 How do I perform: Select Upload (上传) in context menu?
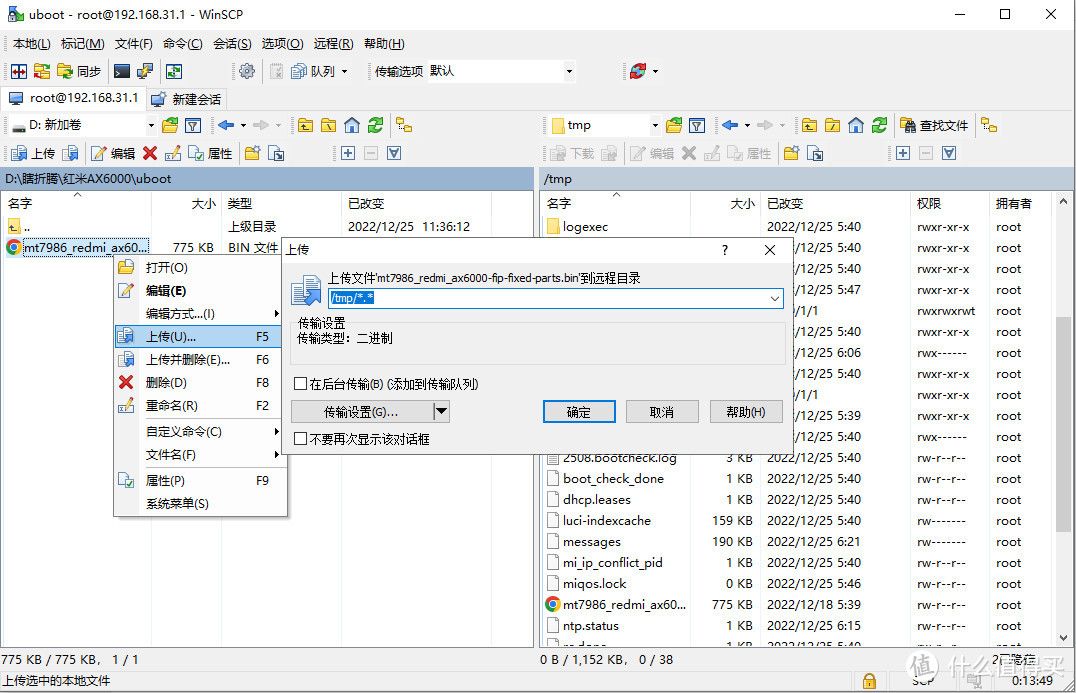pos(197,336)
